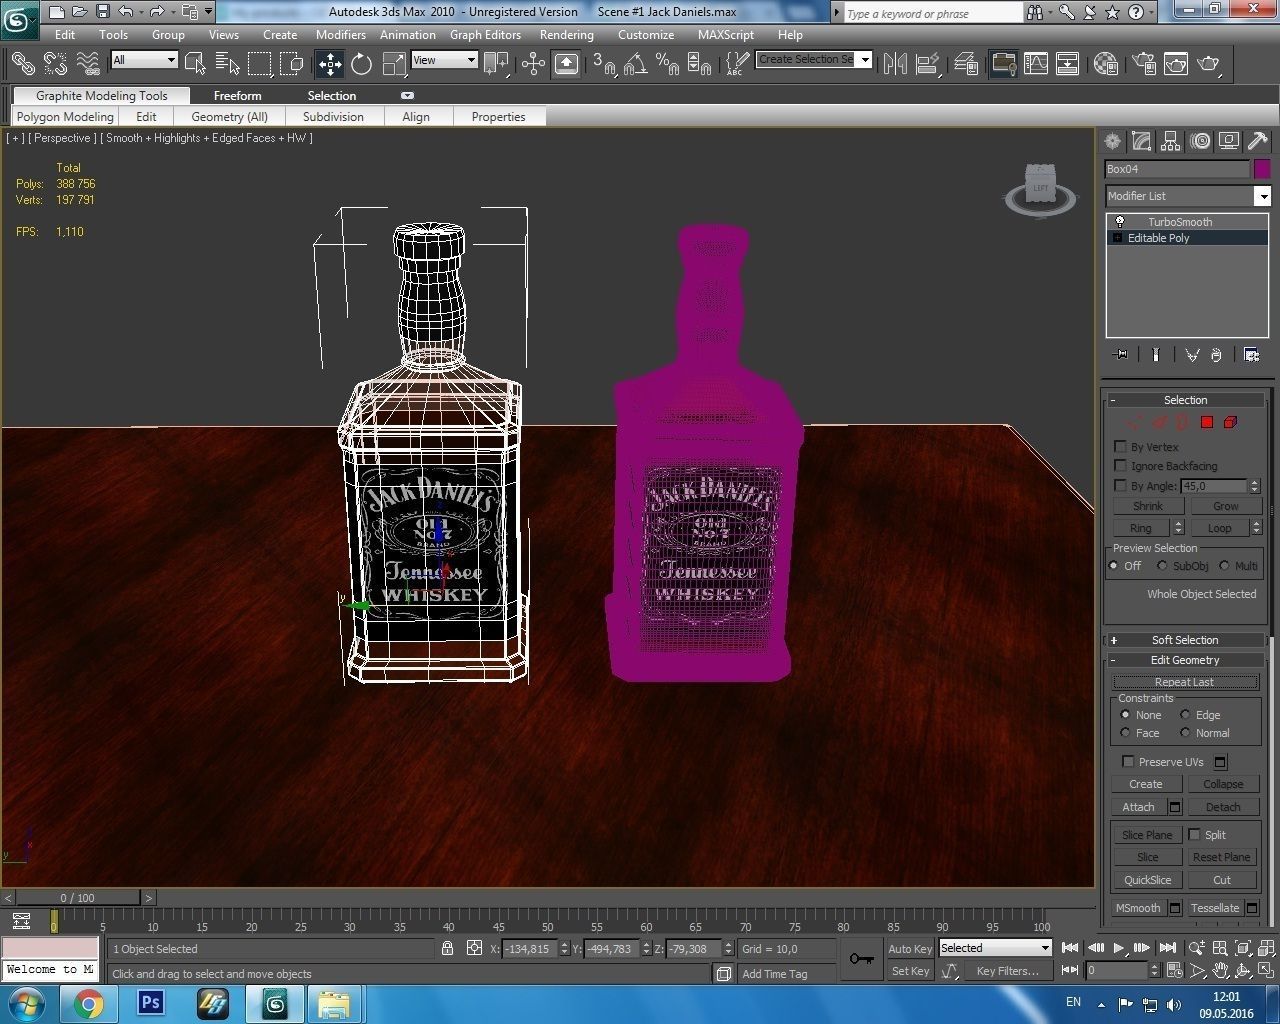Click the Mirror tool icon
This screenshot has height=1024, width=1280.
[895, 64]
